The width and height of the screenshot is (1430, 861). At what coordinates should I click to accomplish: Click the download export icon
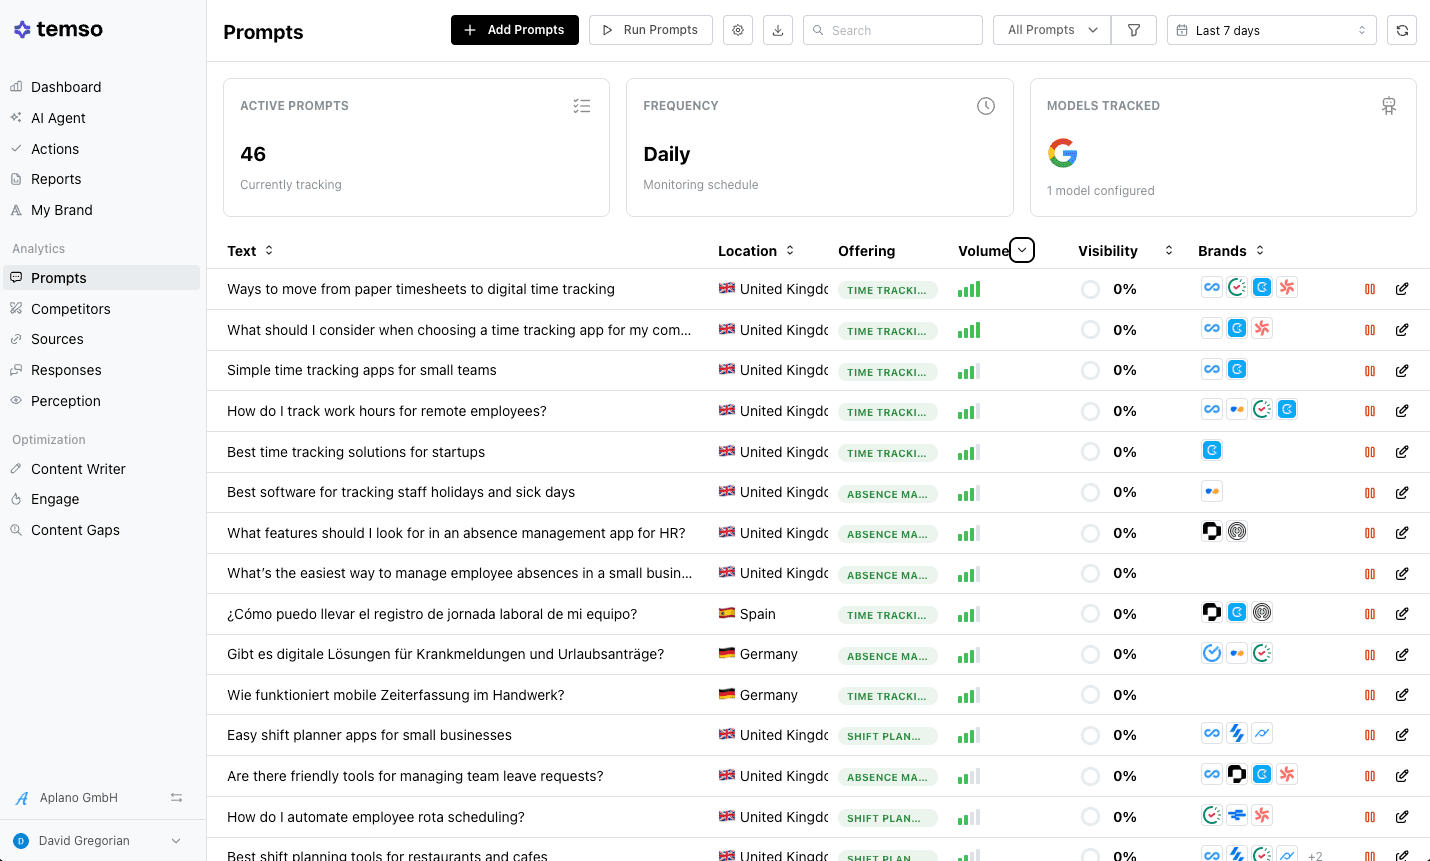(778, 30)
